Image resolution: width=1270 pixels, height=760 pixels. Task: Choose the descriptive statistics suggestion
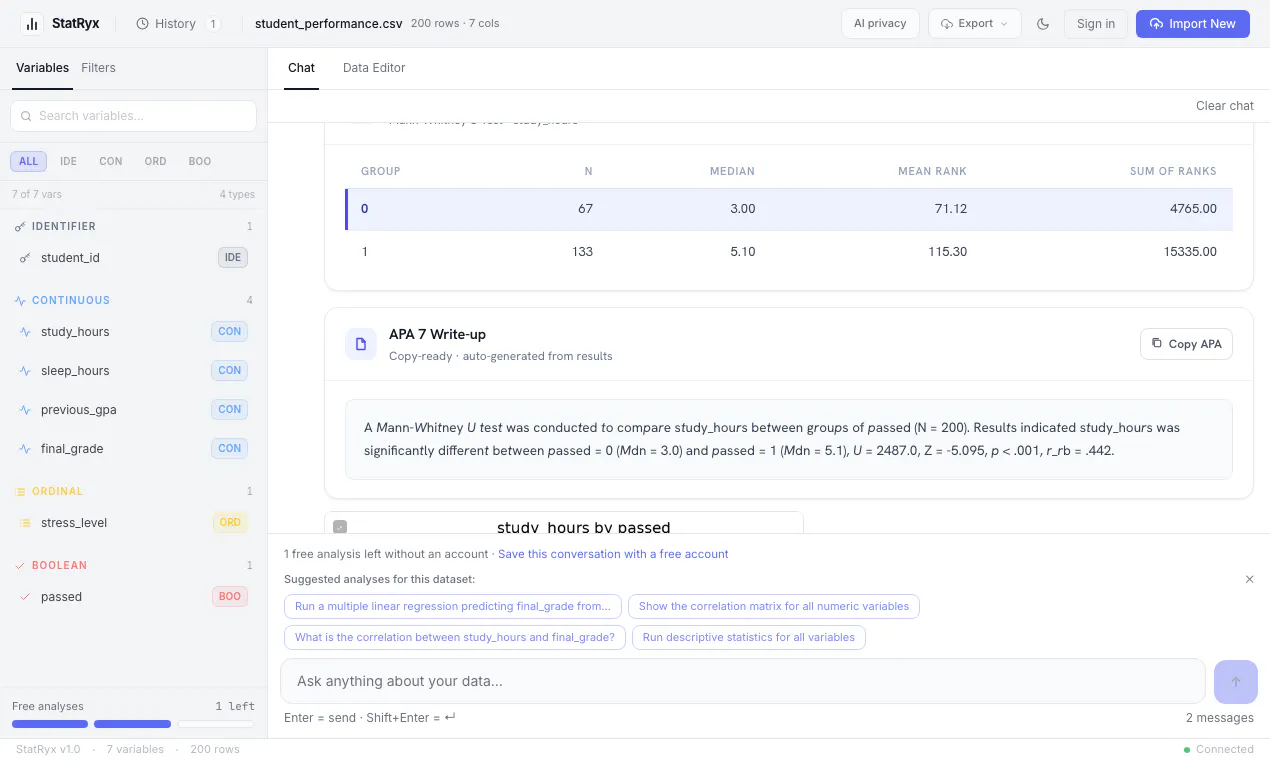tap(749, 637)
